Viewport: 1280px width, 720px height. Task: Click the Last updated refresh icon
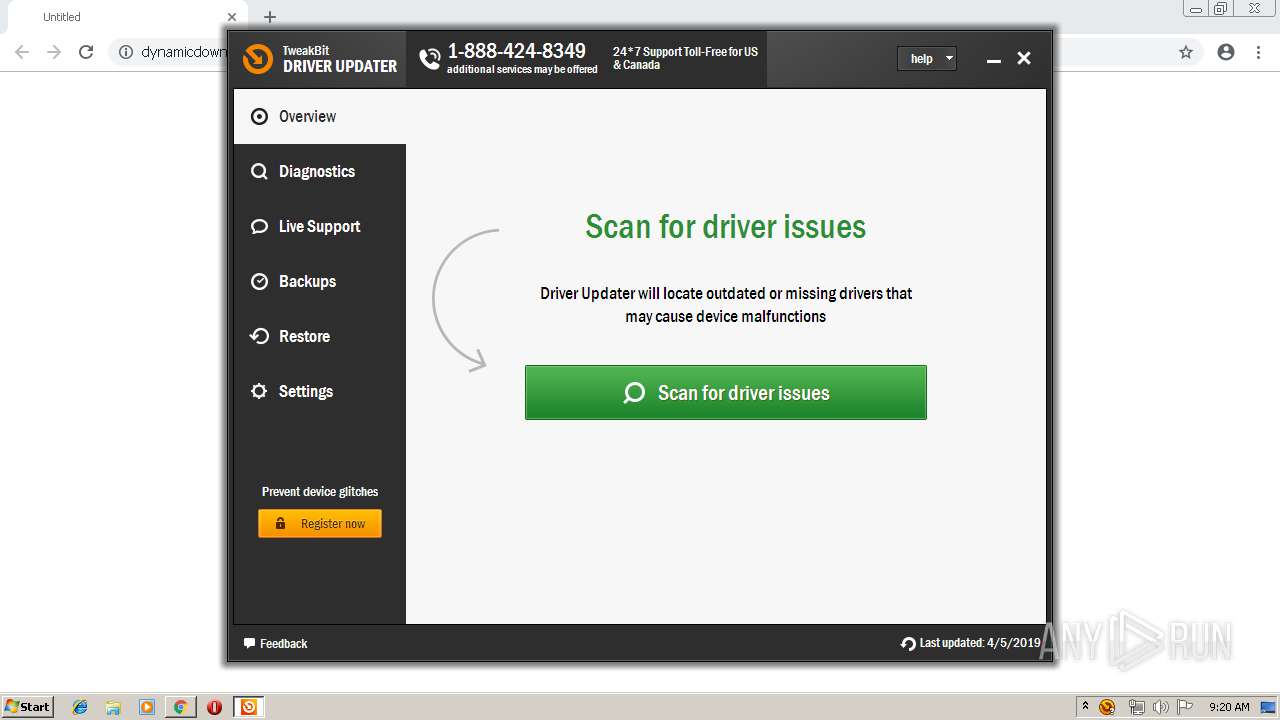pyautogui.click(x=908, y=644)
